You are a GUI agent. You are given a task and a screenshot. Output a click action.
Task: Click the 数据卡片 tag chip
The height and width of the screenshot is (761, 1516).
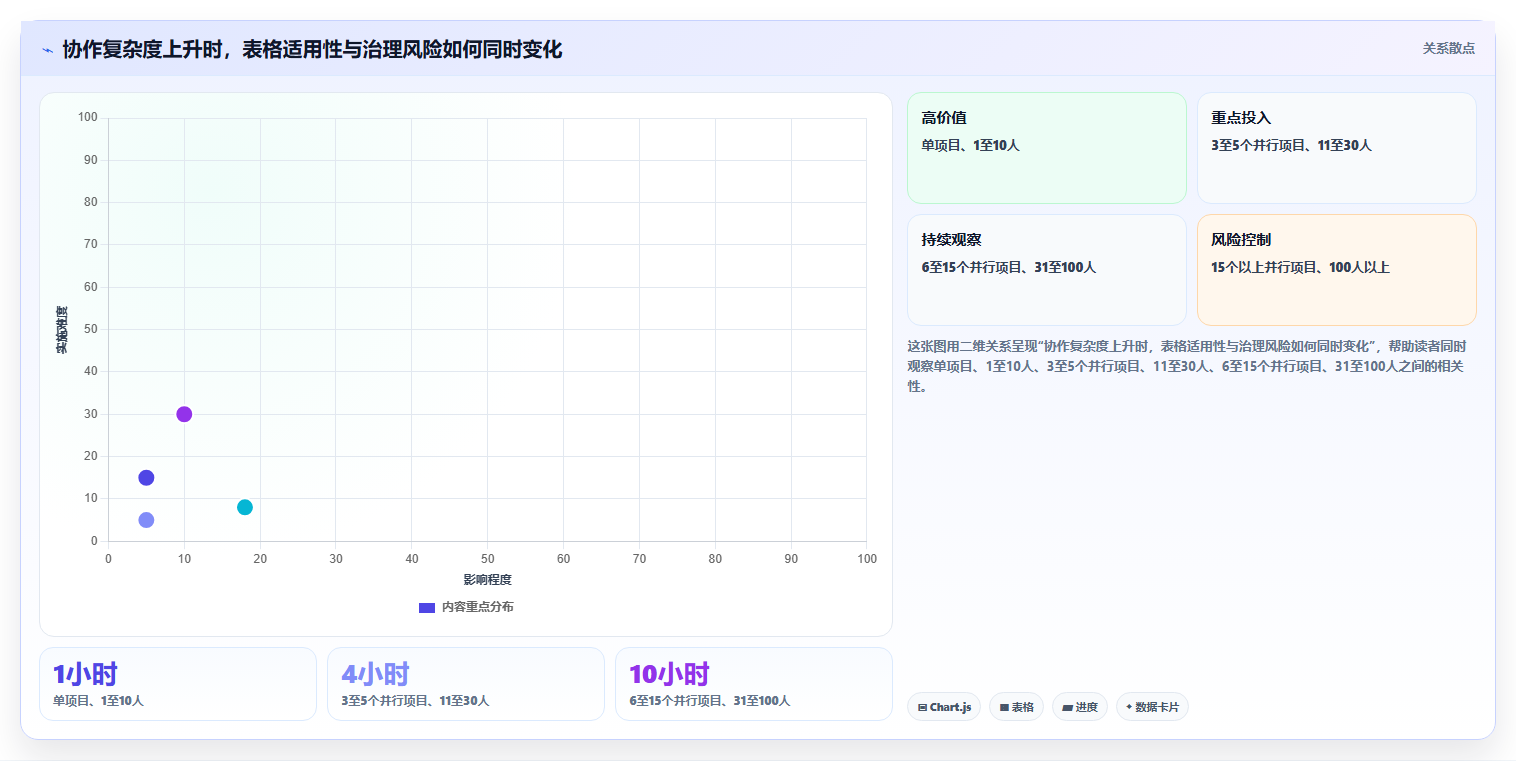tap(1152, 707)
